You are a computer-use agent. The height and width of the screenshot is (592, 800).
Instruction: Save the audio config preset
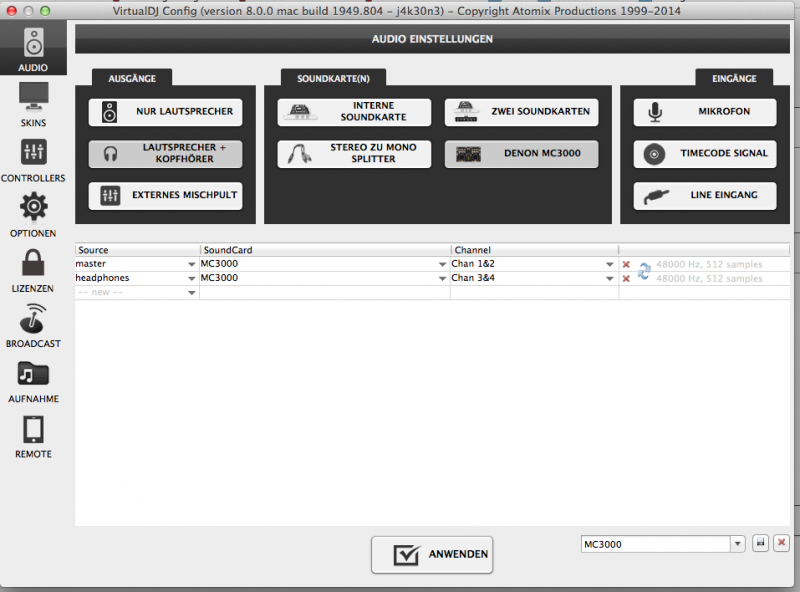(760, 543)
